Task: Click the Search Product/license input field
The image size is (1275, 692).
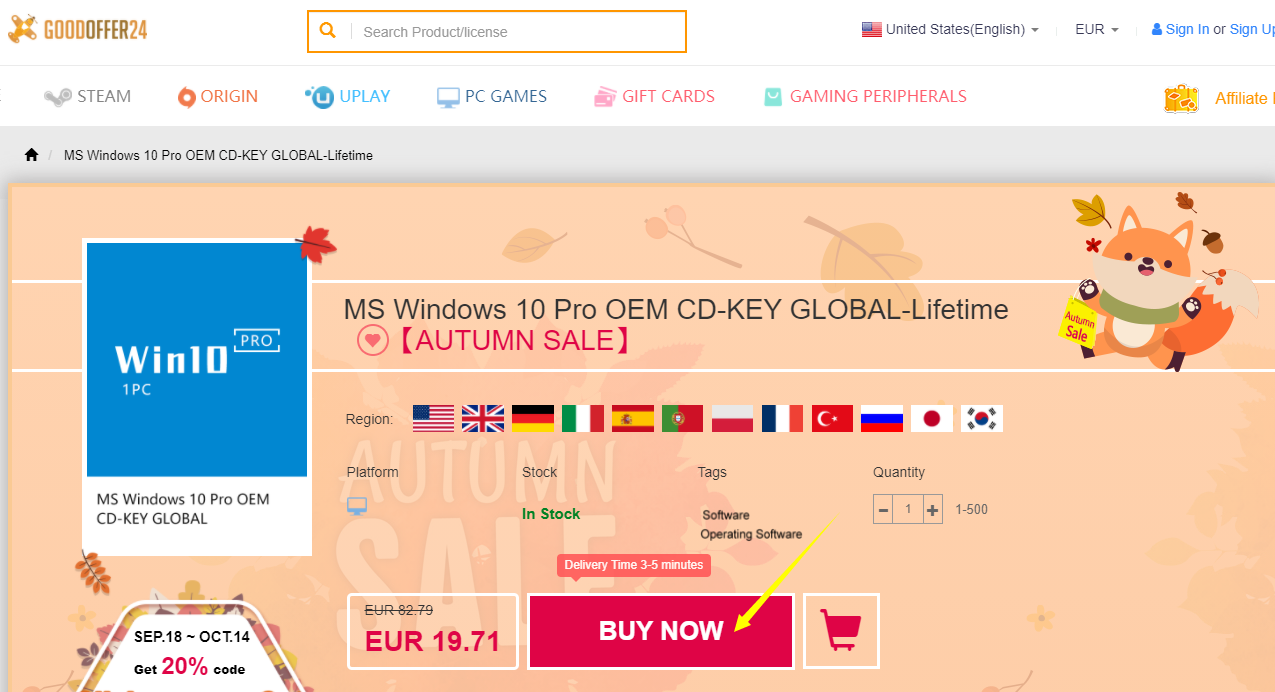Action: (x=518, y=32)
